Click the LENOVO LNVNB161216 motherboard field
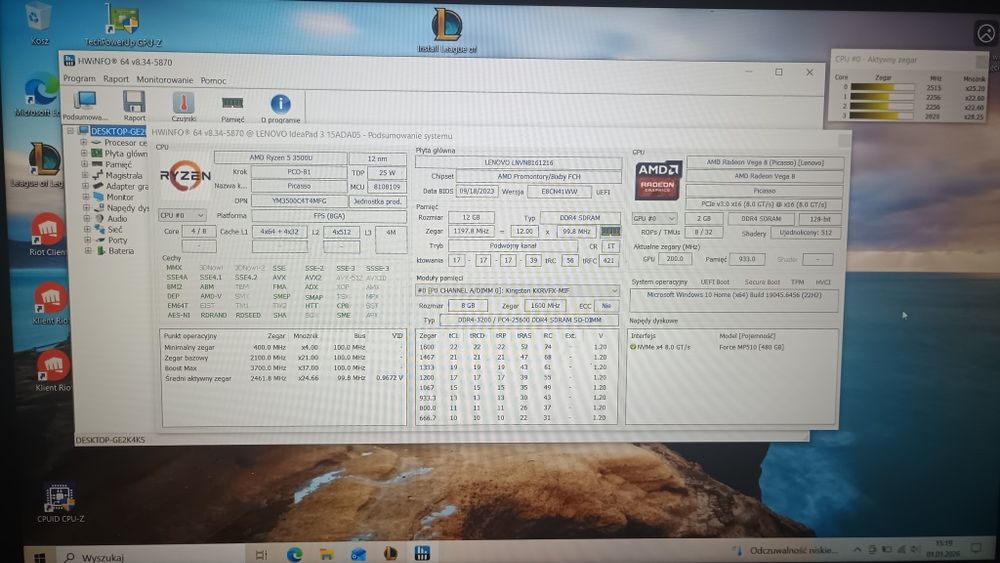1000x563 pixels. click(518, 163)
